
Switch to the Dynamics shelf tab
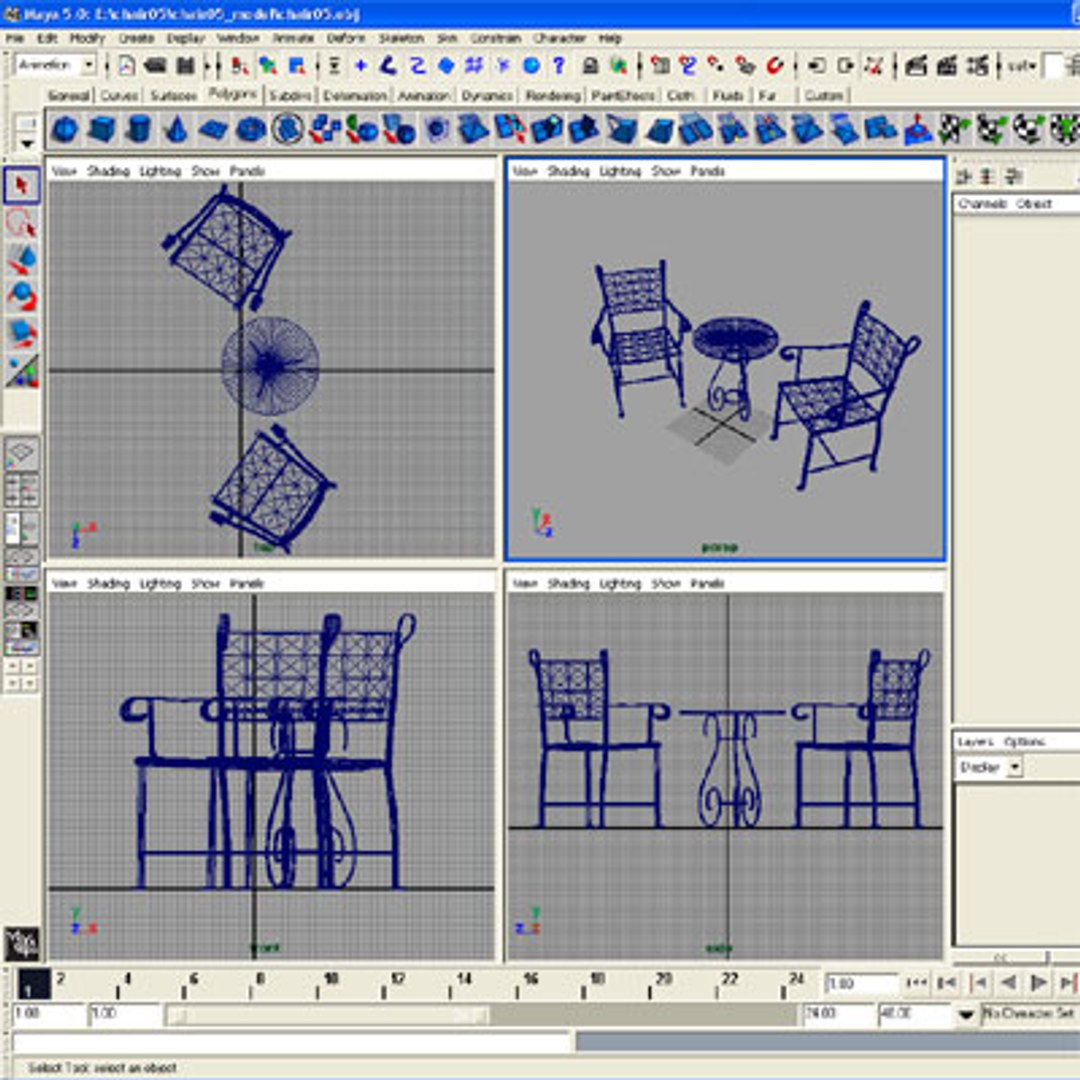[x=487, y=96]
